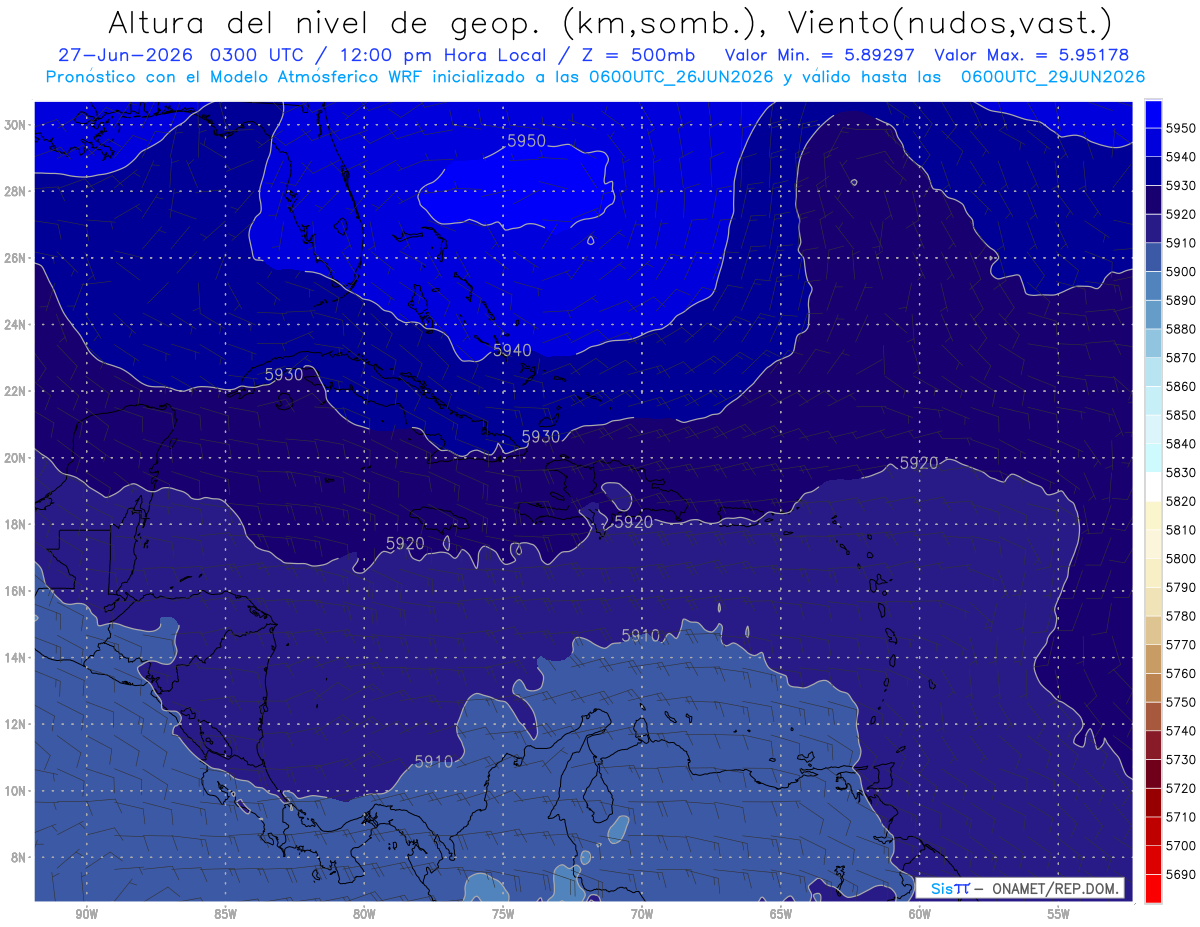Screen dimensions: 1200x927
Task: Click the 5910 contour label north of Venezuela
Action: coord(641,635)
